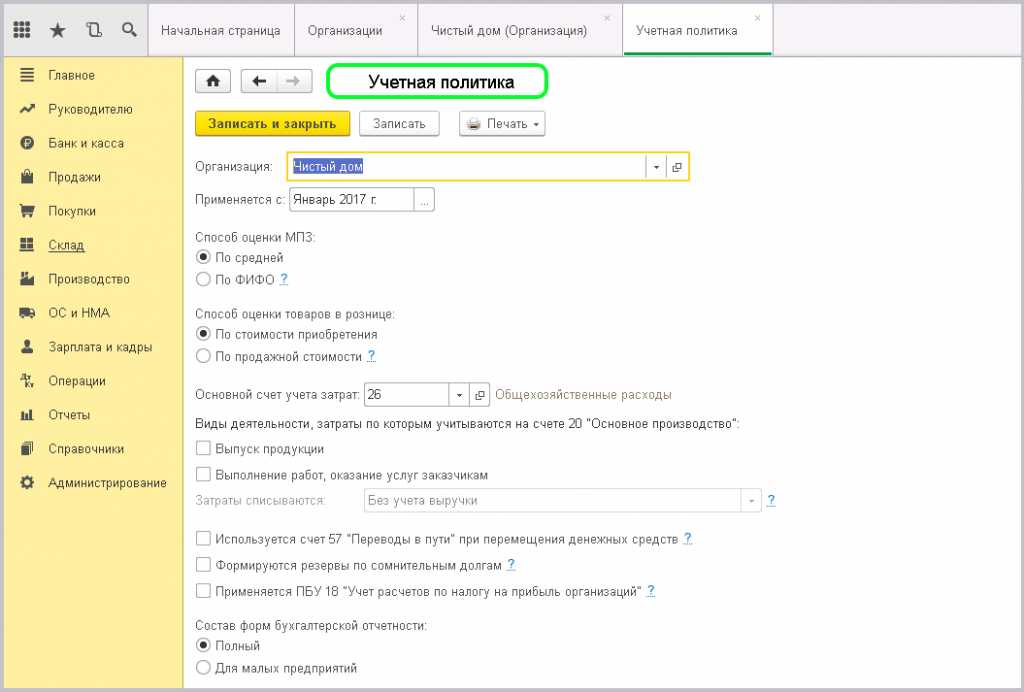Open help link for резервы по сомнительным долгам
Screen dimensions: 1024x692
511,565
